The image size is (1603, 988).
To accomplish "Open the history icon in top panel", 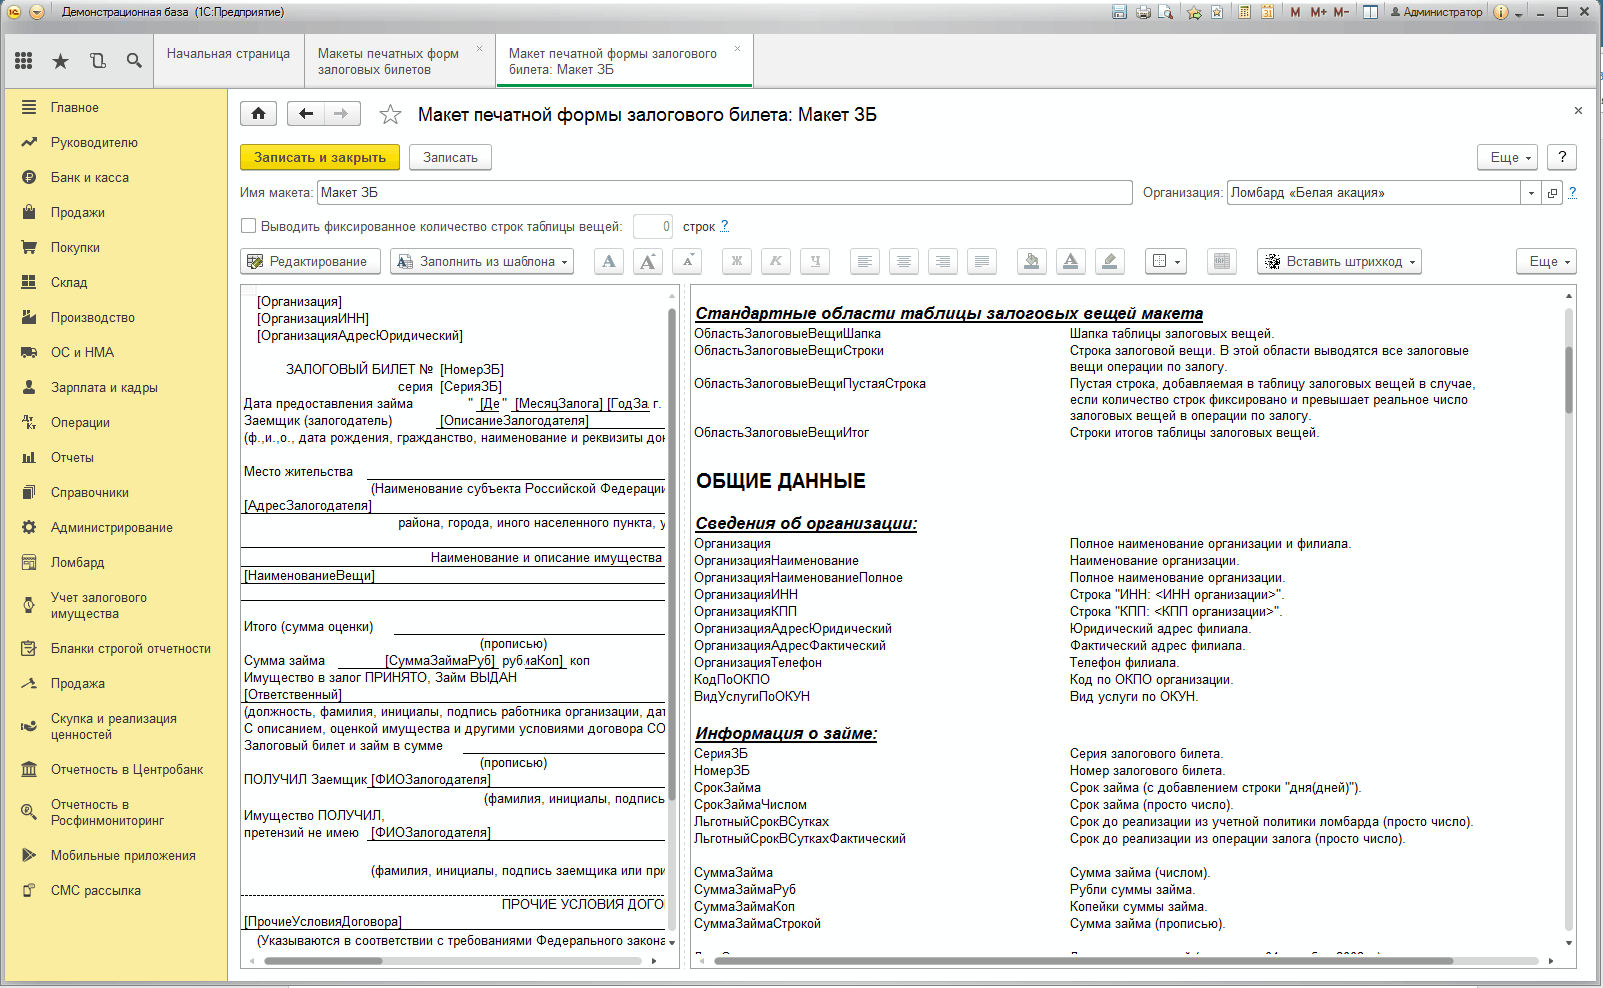I will point(98,61).
